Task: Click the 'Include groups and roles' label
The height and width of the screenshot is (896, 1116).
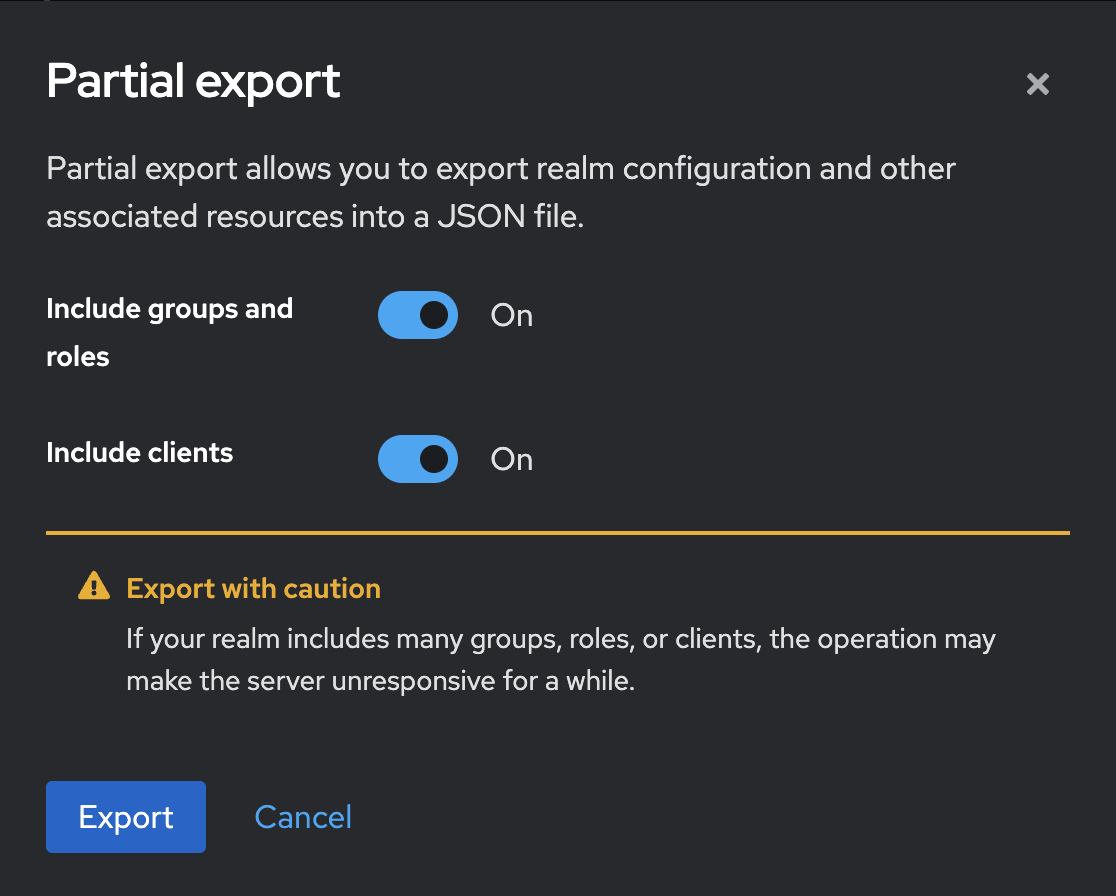Action: pyautogui.click(x=169, y=332)
